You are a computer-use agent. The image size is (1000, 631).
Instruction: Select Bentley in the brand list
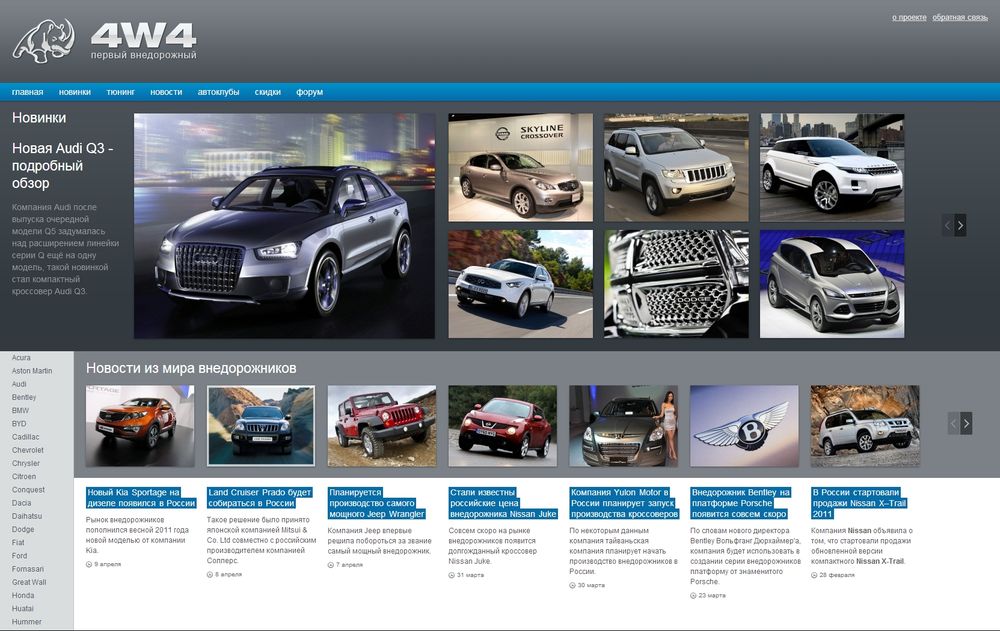pyautogui.click(x=24, y=397)
